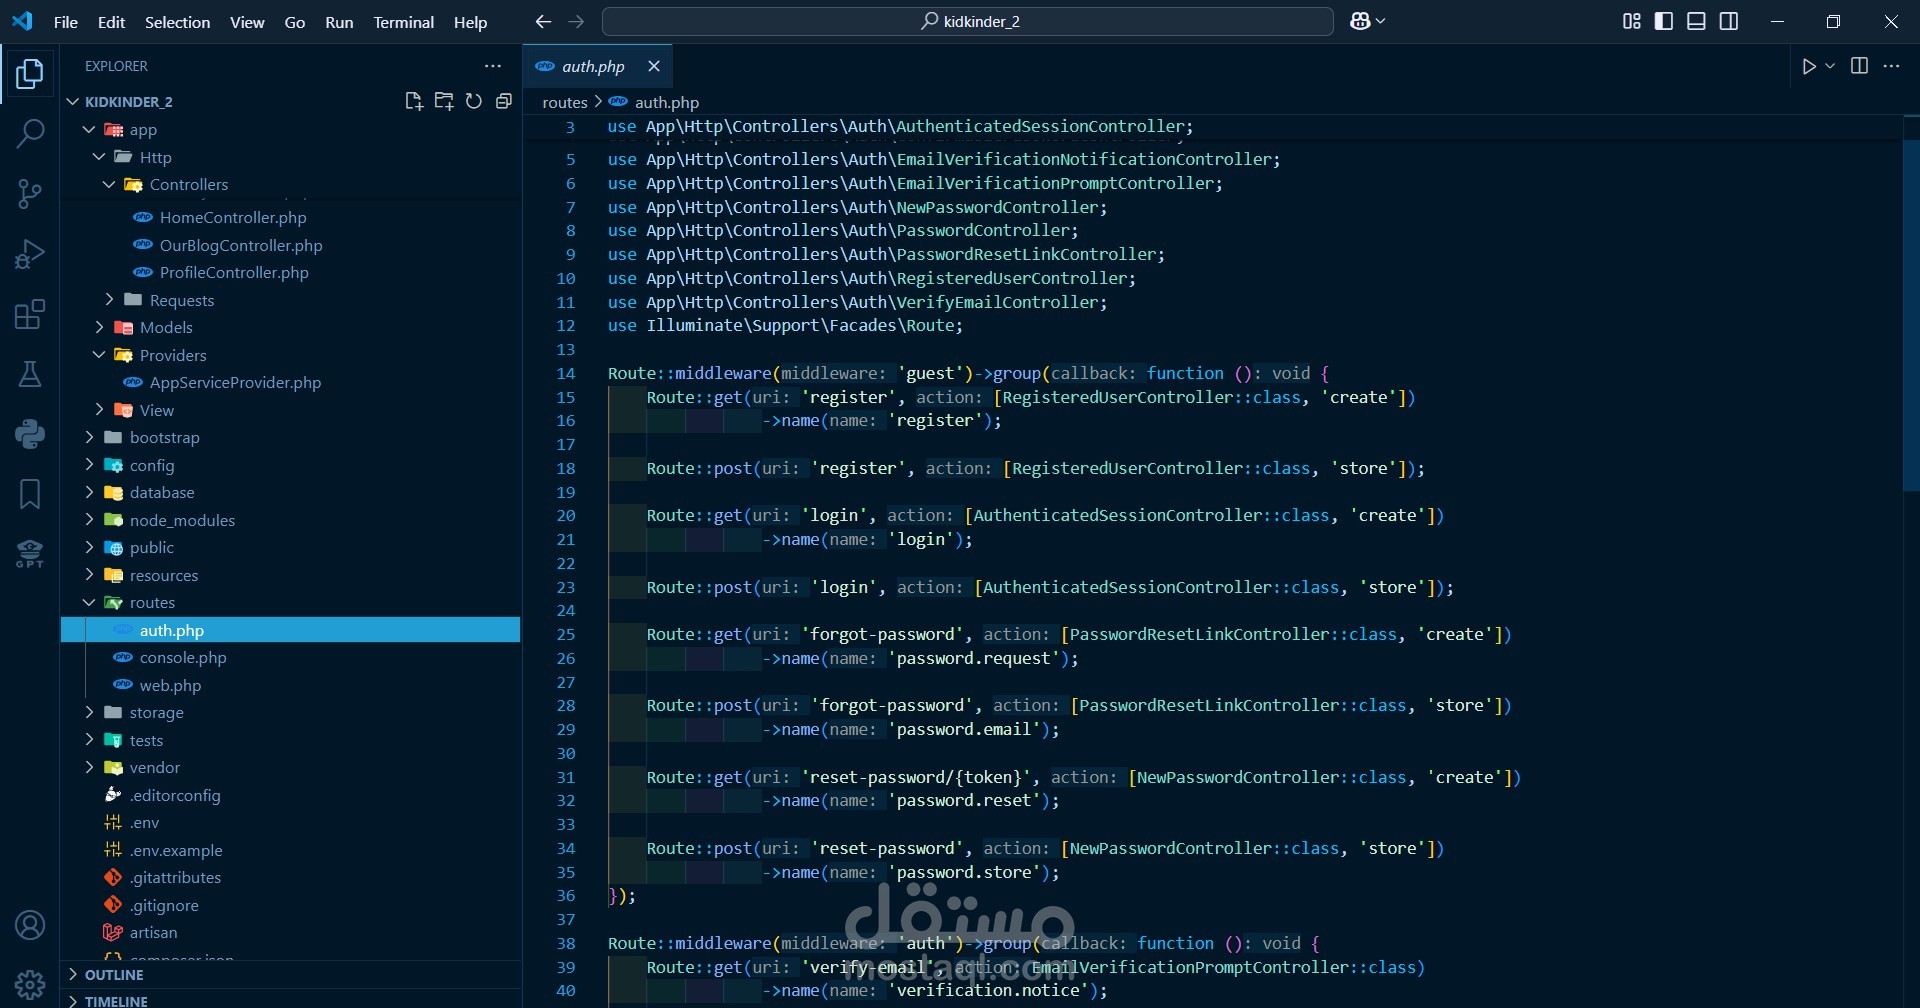Open the Search view in activity bar

(30, 133)
